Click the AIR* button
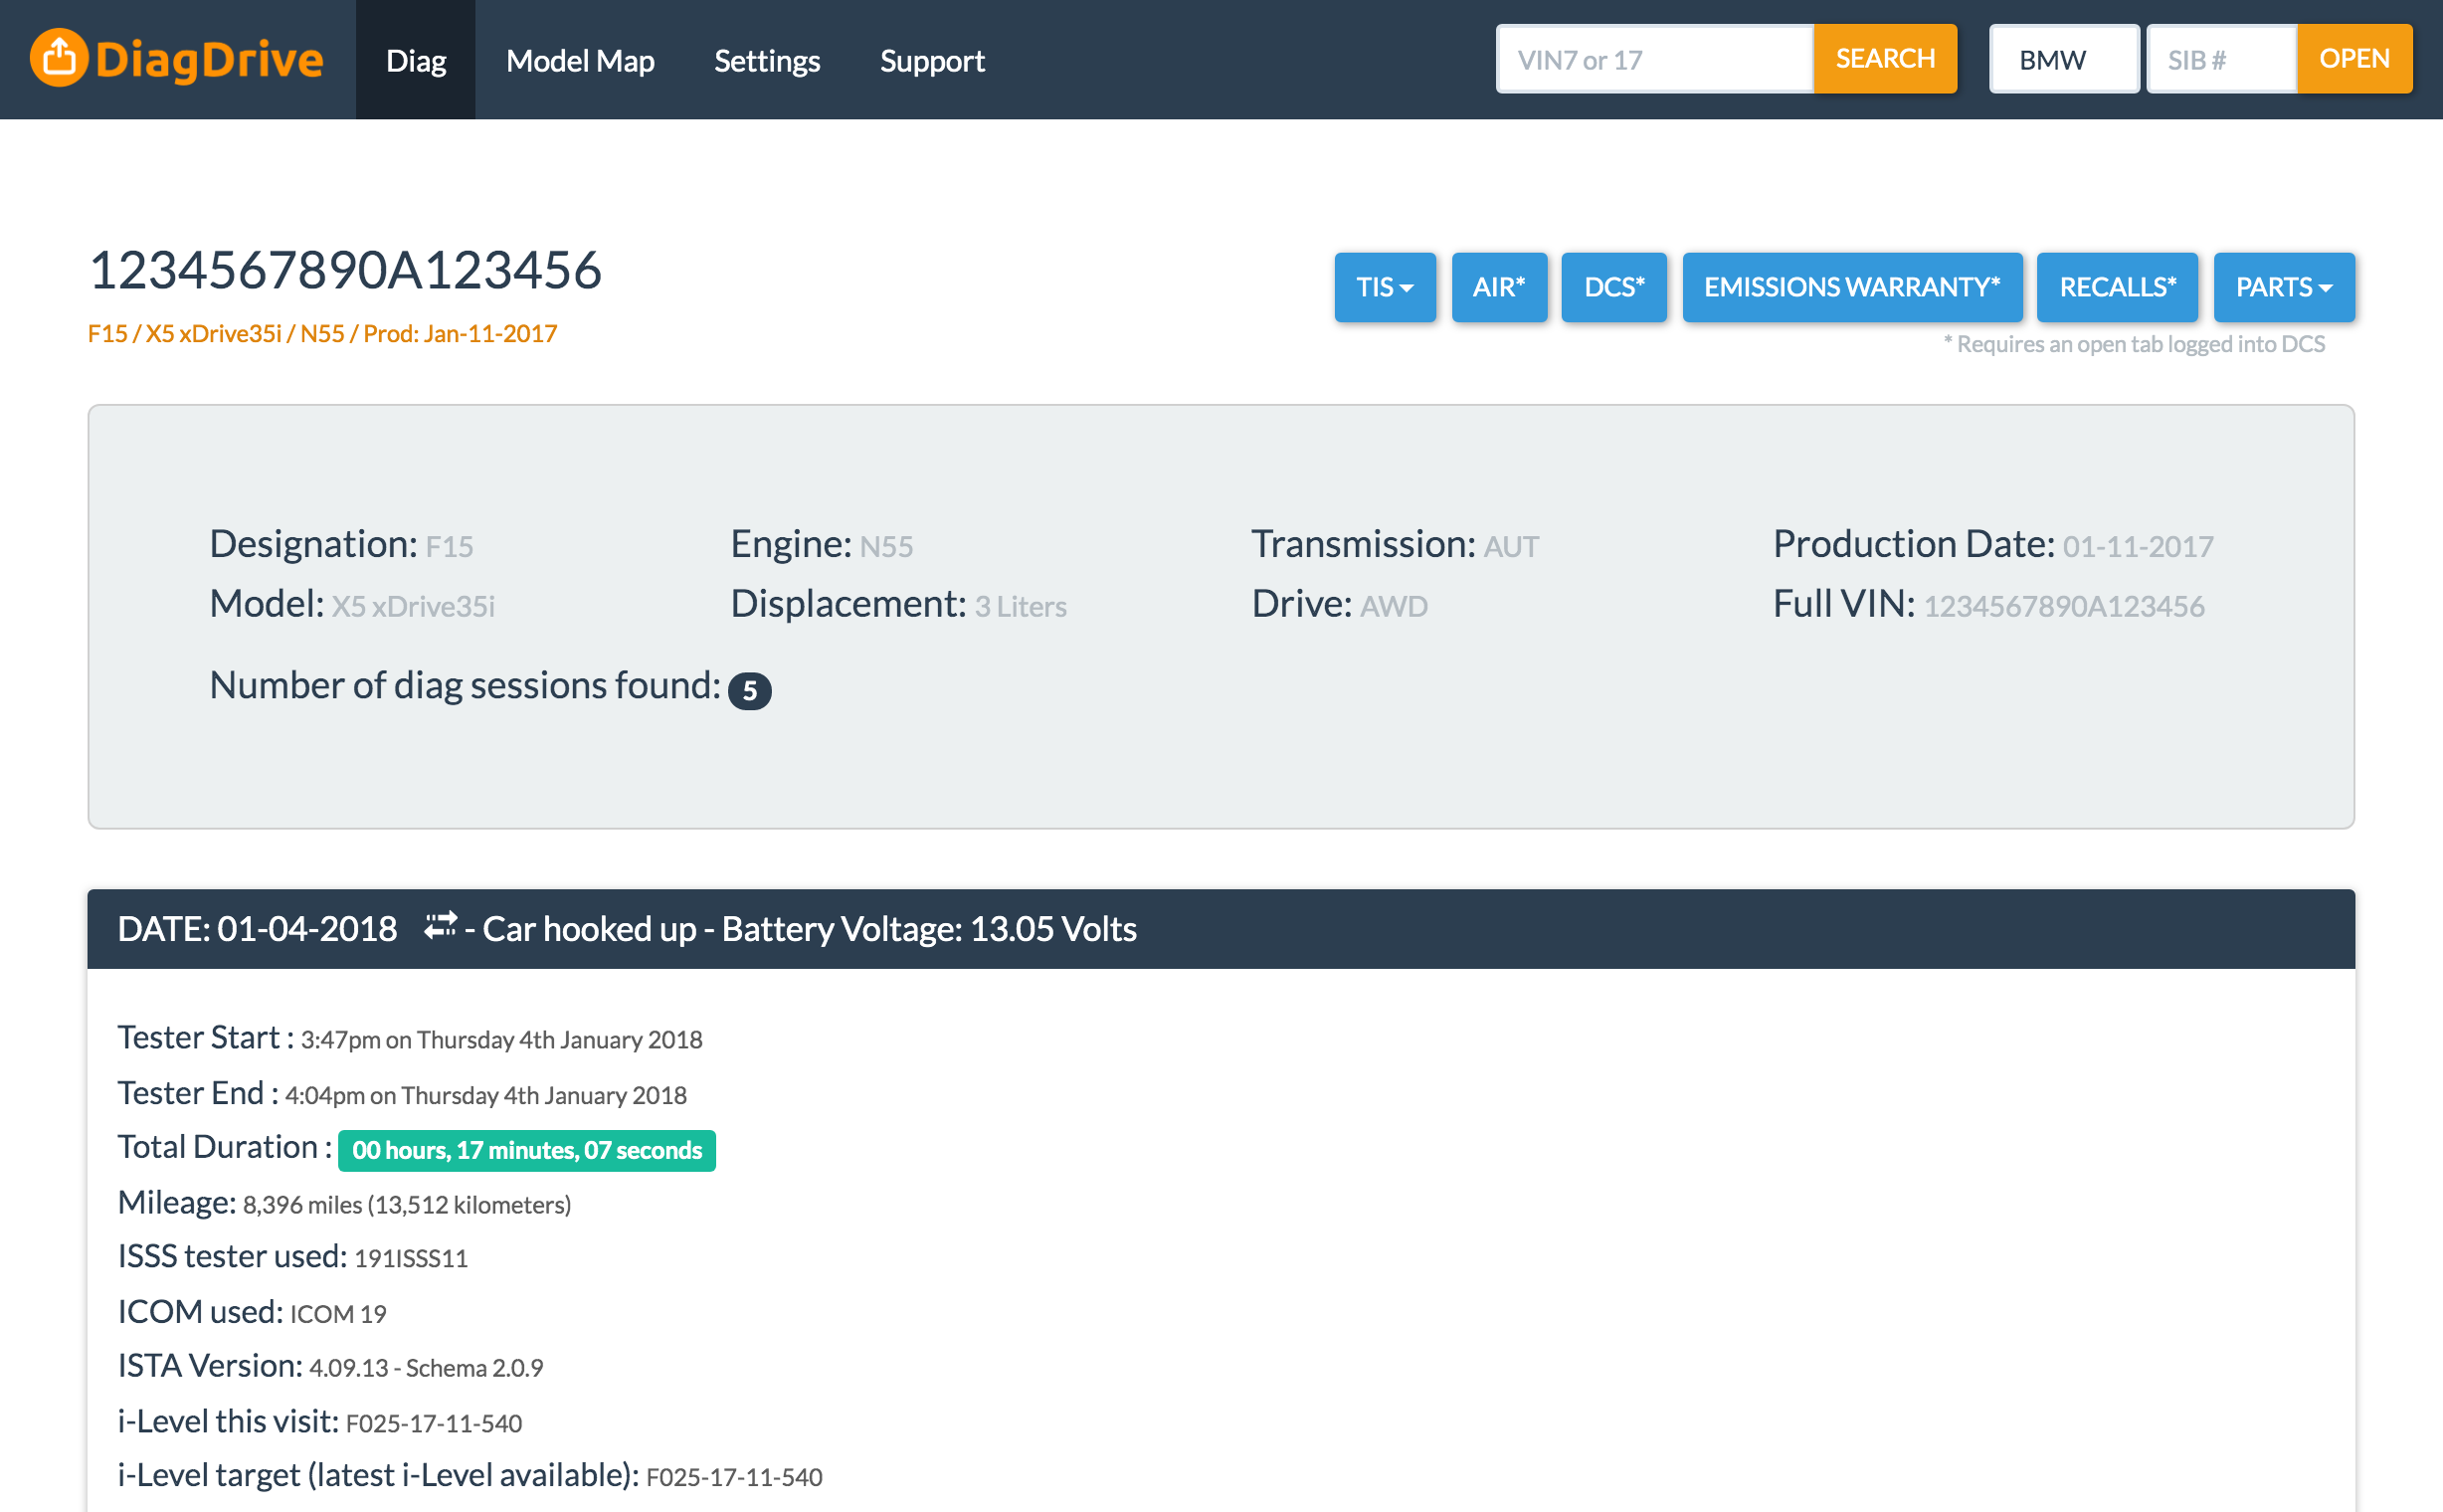2443x1512 pixels. pyautogui.click(x=1498, y=287)
